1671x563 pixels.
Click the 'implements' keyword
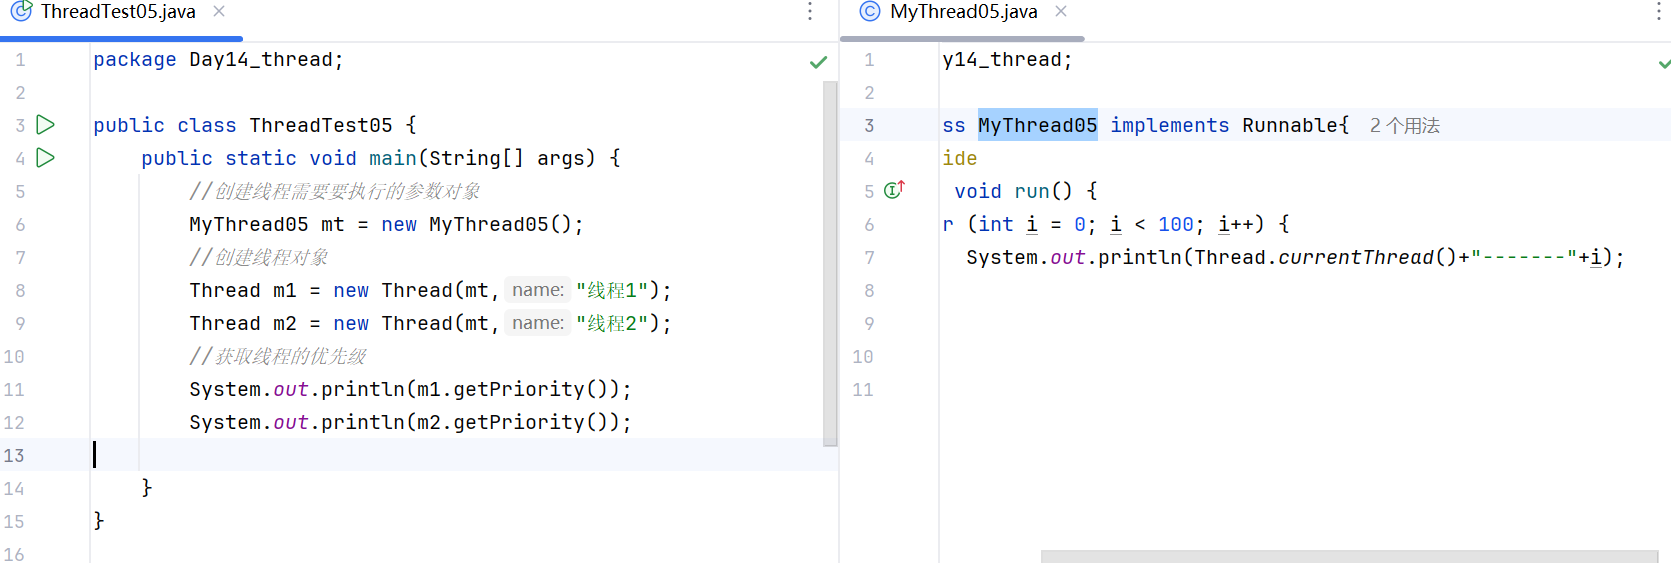pos(1170,125)
